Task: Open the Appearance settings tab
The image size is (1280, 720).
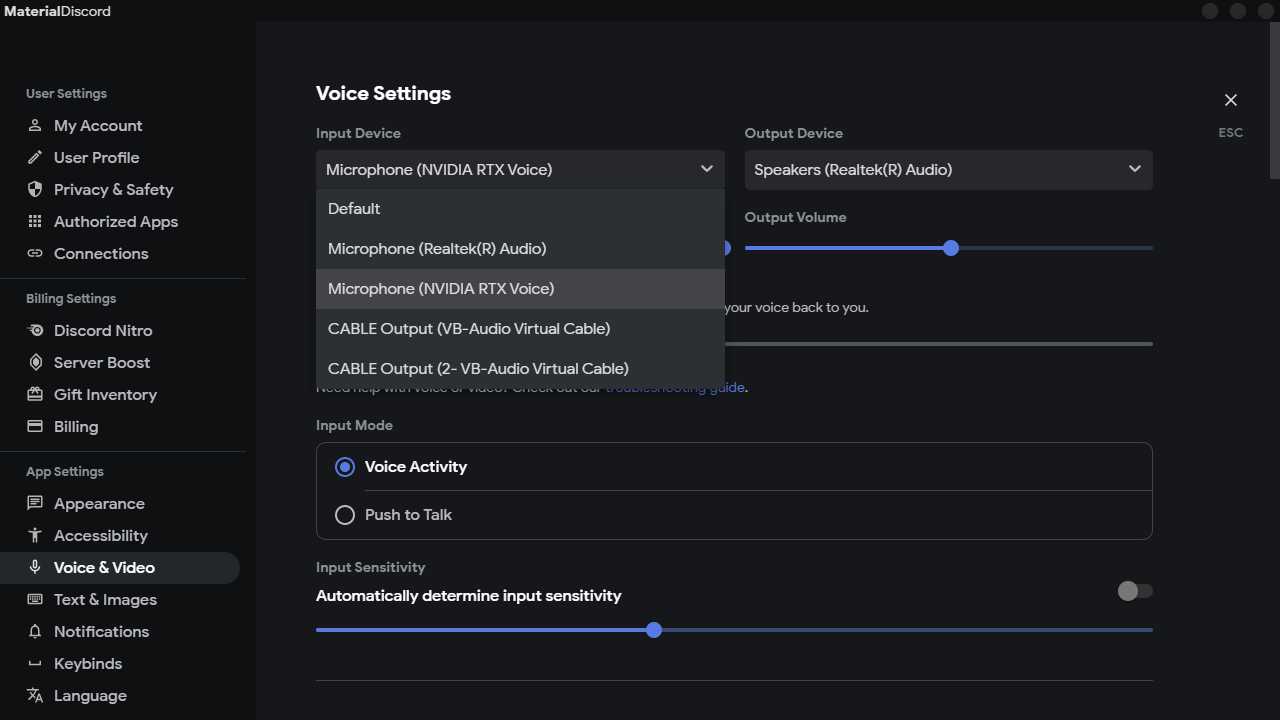Action: coord(99,504)
